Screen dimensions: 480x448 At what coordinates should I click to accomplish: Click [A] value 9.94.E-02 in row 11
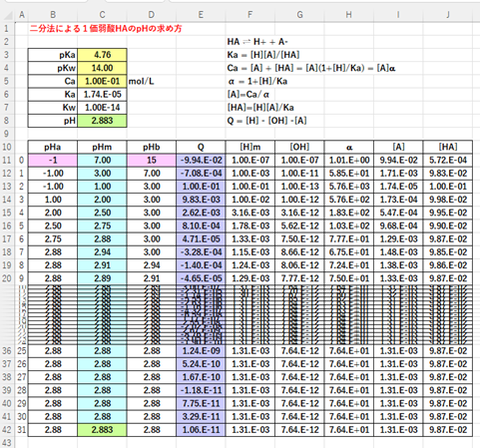pyautogui.click(x=398, y=160)
